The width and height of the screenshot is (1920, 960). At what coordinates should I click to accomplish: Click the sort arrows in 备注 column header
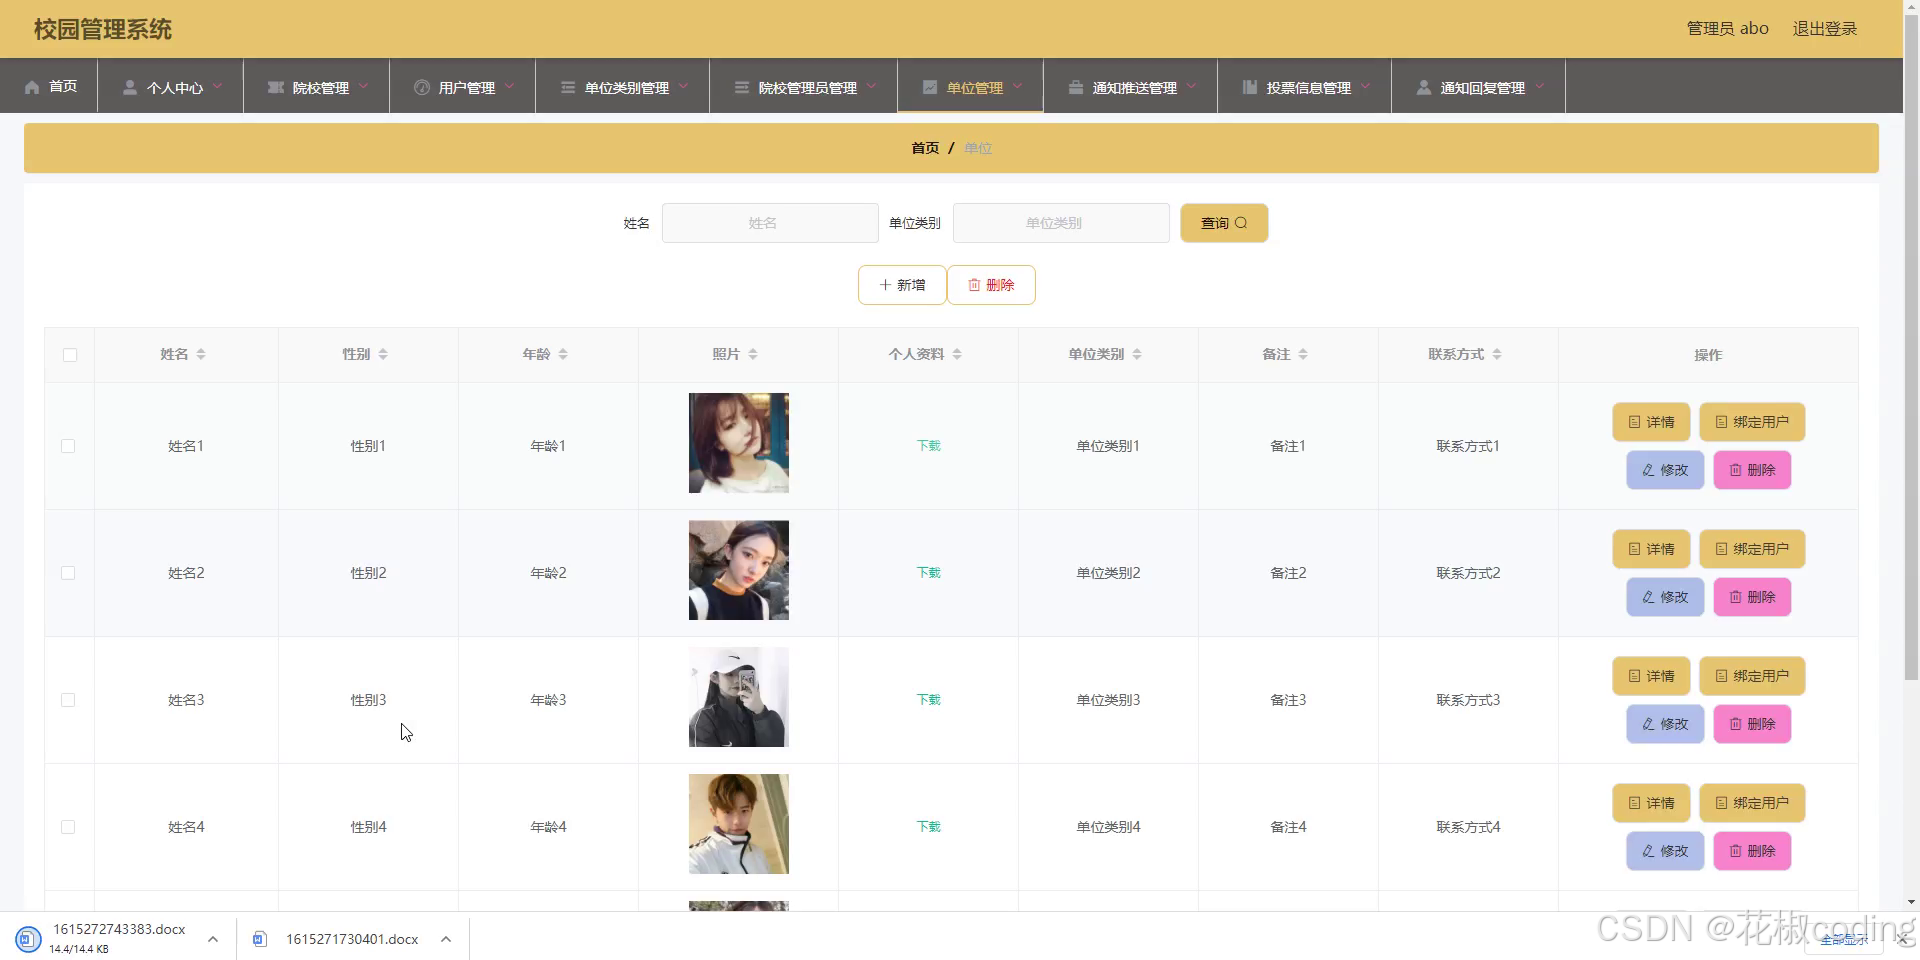coord(1303,354)
